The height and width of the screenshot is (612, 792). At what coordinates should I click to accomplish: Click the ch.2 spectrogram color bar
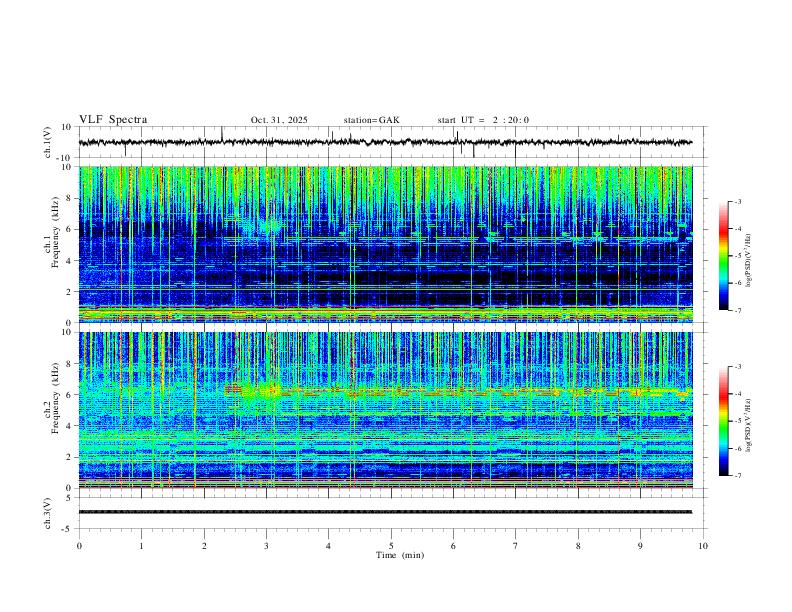click(723, 421)
